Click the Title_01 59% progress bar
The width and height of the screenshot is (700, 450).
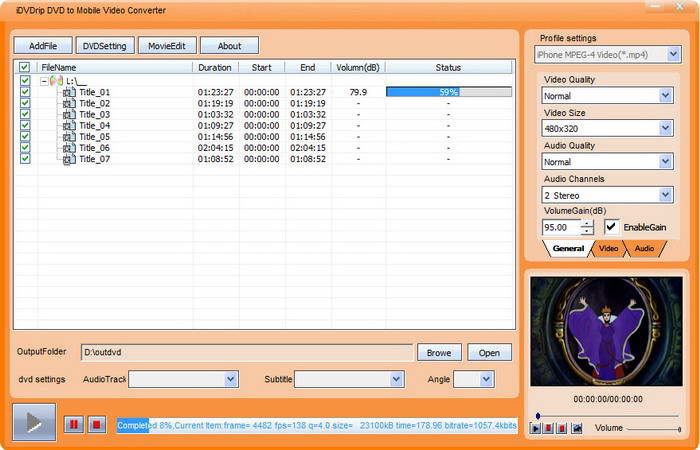coord(449,92)
